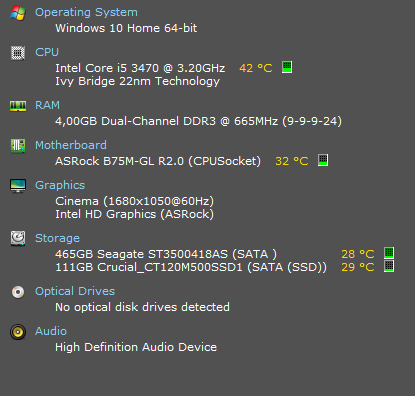Open the Optical Drives section link

(75, 291)
